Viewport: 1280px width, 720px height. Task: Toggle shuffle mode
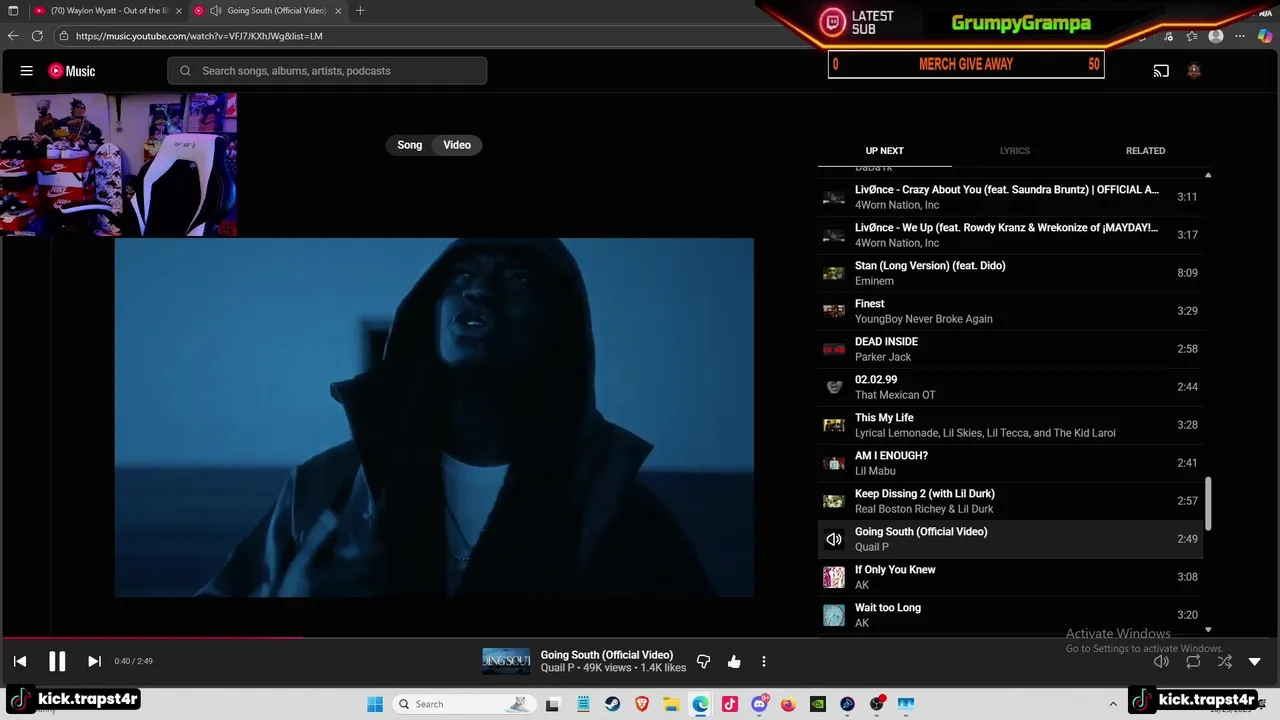[x=1224, y=661]
